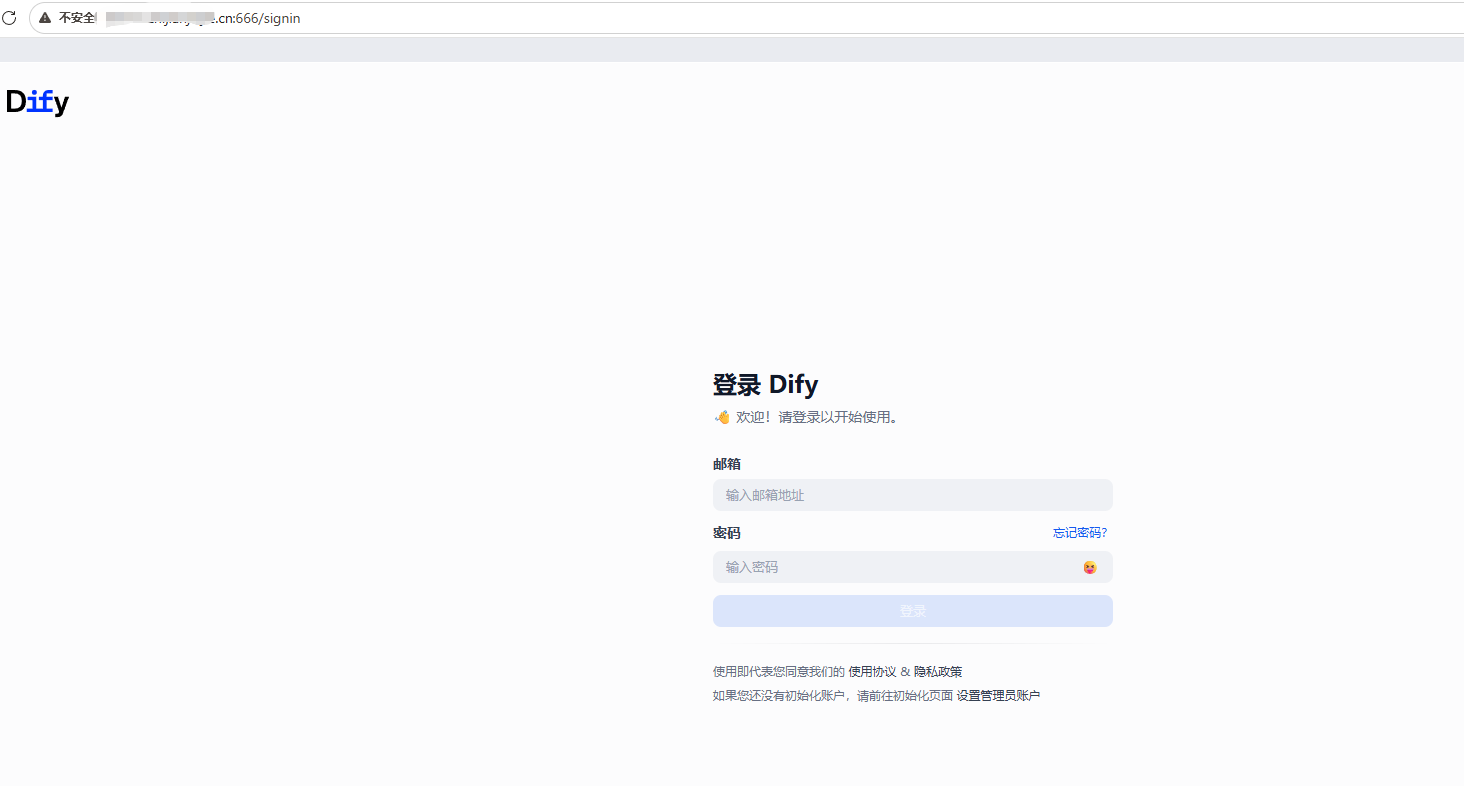Screen dimensions: 1464x786
Task: Open the 使用协议 terms link
Action: [872, 672]
